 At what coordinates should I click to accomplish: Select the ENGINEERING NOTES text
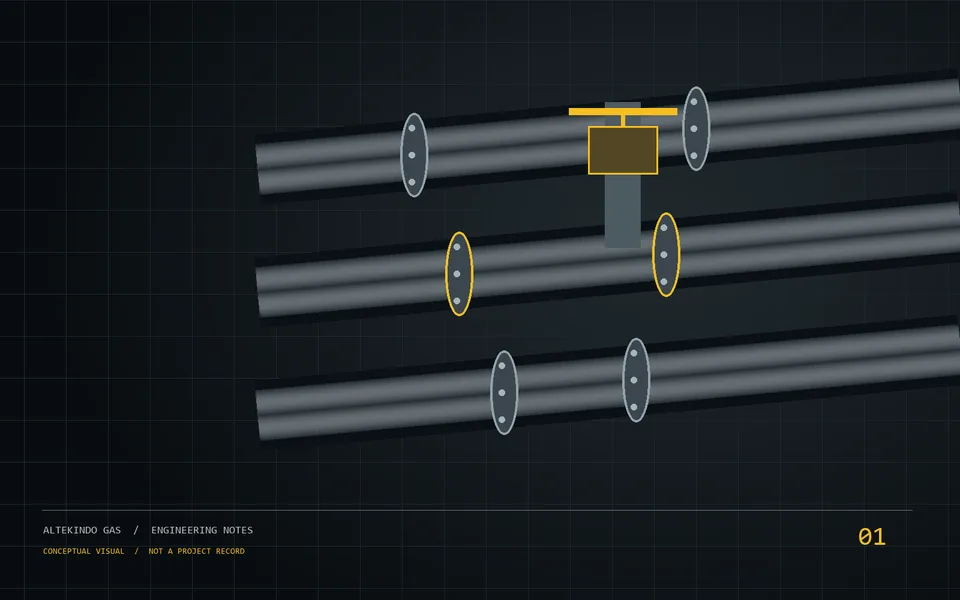pos(202,530)
